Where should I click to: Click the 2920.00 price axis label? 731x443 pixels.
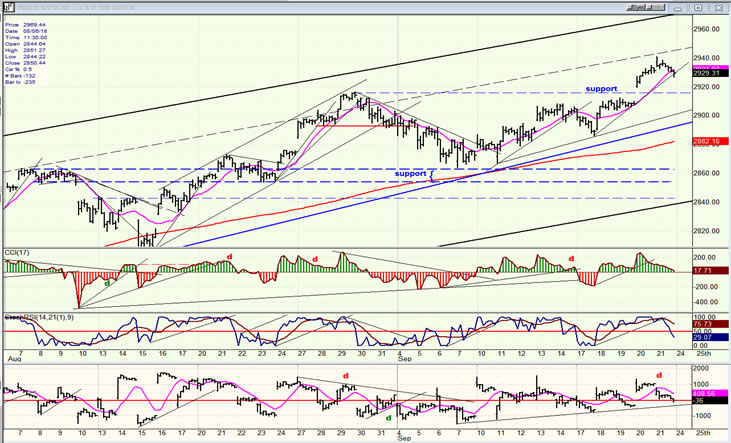(709, 87)
